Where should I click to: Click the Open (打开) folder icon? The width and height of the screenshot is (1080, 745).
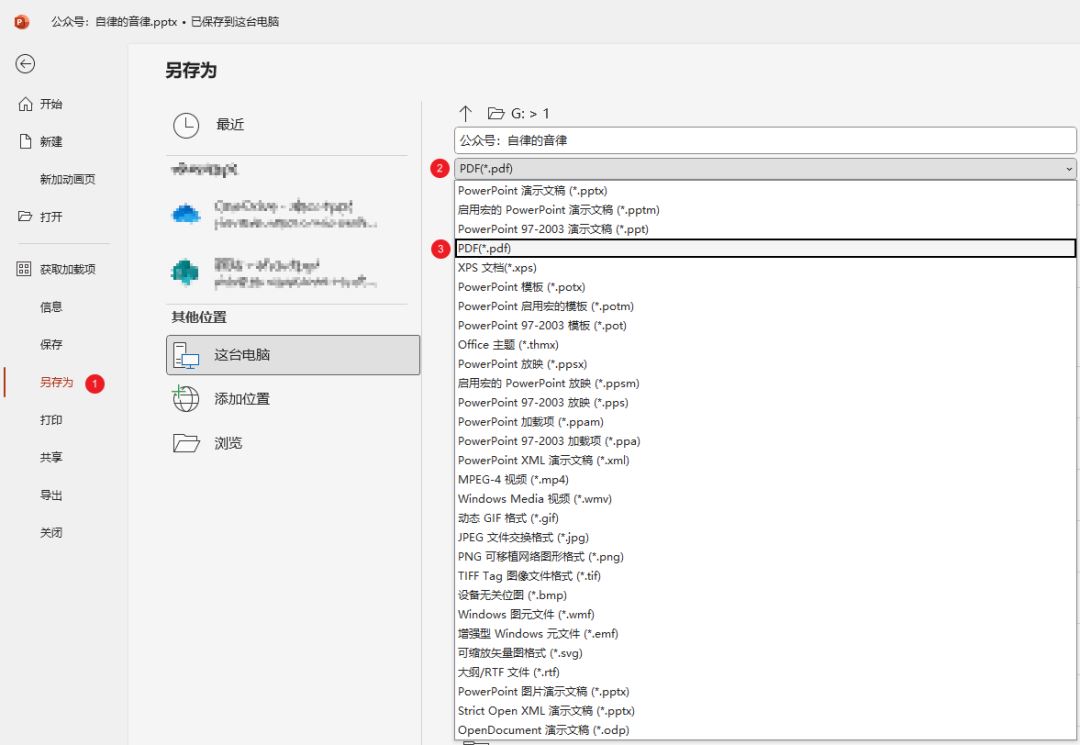(x=26, y=217)
